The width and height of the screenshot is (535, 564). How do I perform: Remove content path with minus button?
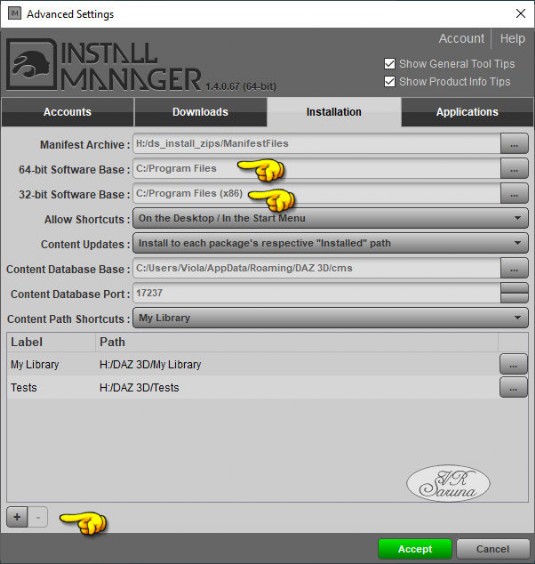point(38,517)
